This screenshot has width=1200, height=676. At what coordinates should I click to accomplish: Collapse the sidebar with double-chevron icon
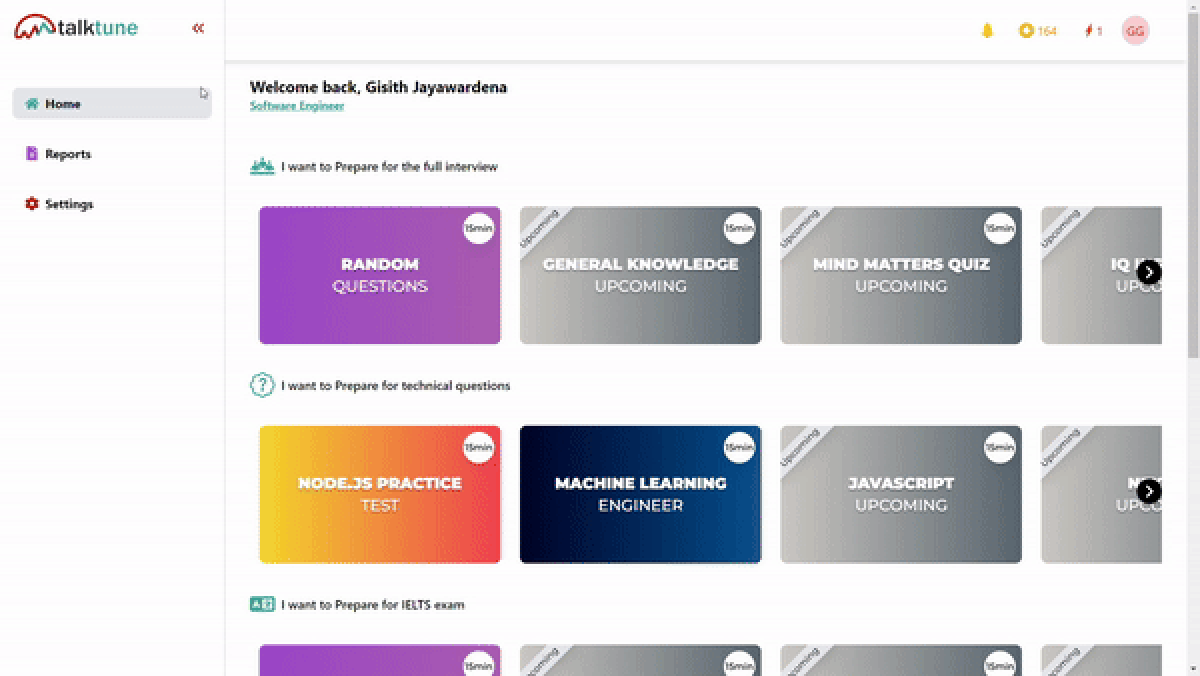click(x=198, y=28)
